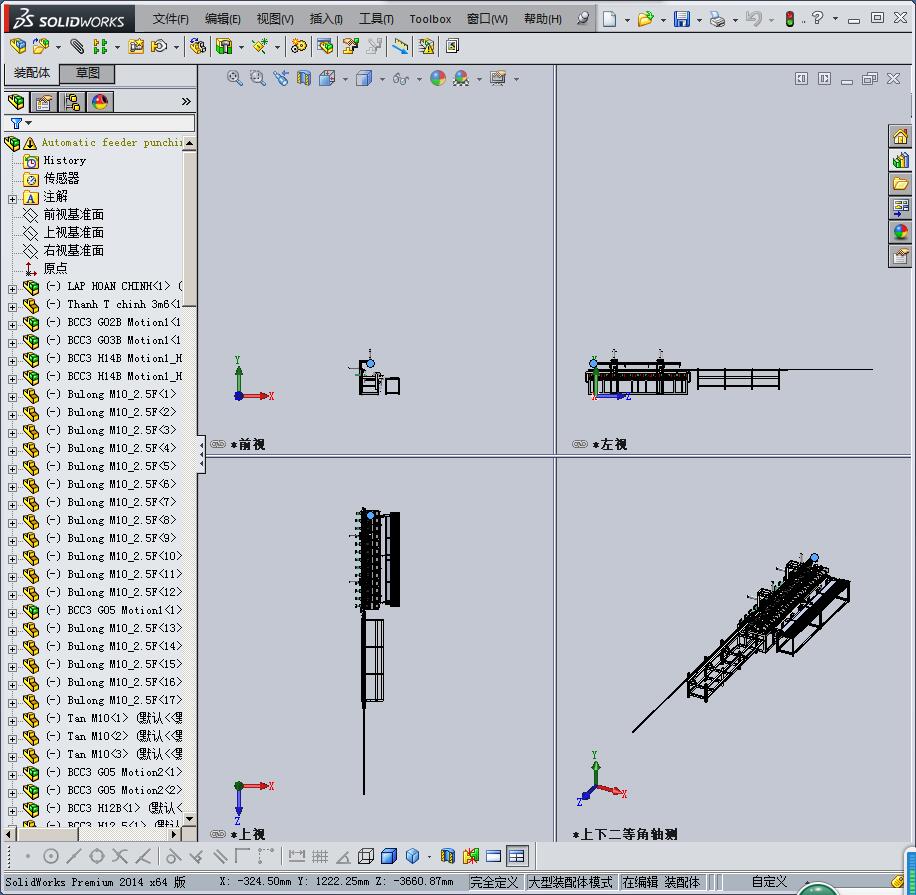
Task: Toggle Shaded display mode cube at bottom
Action: click(x=388, y=856)
